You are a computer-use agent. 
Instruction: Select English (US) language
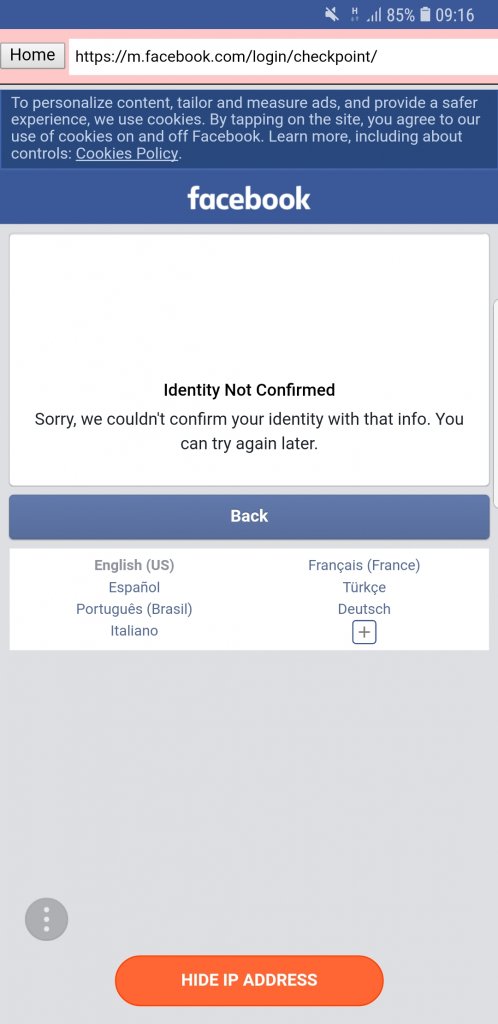pyautogui.click(x=134, y=565)
